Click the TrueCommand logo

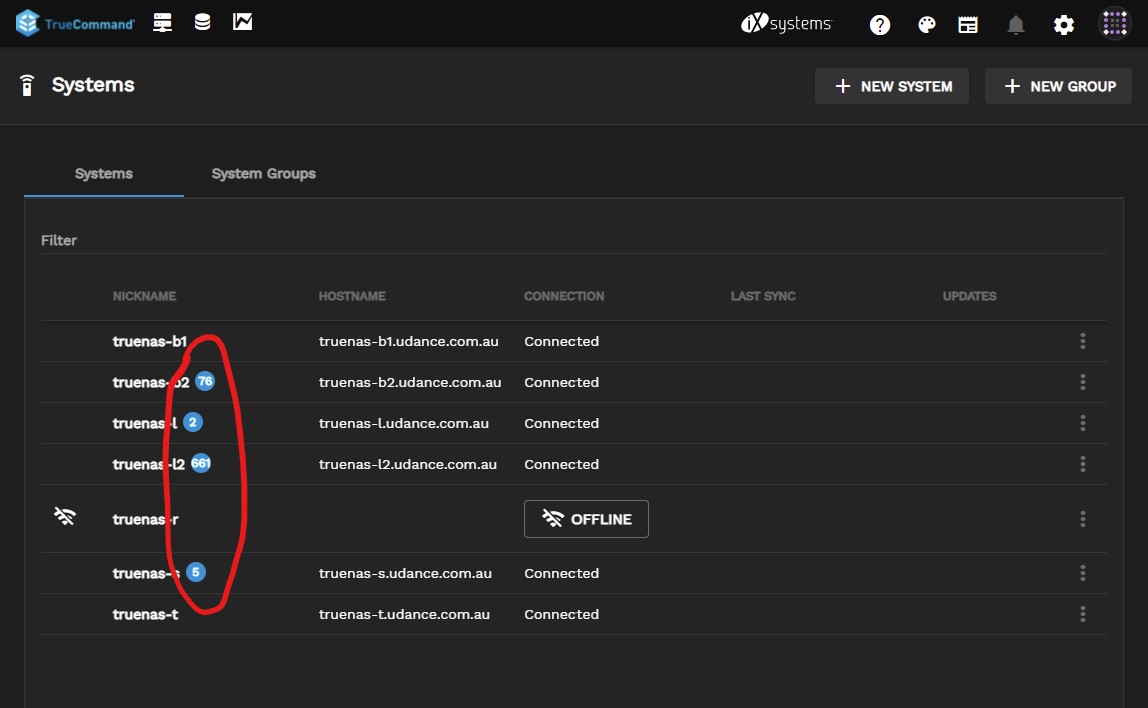(x=75, y=23)
